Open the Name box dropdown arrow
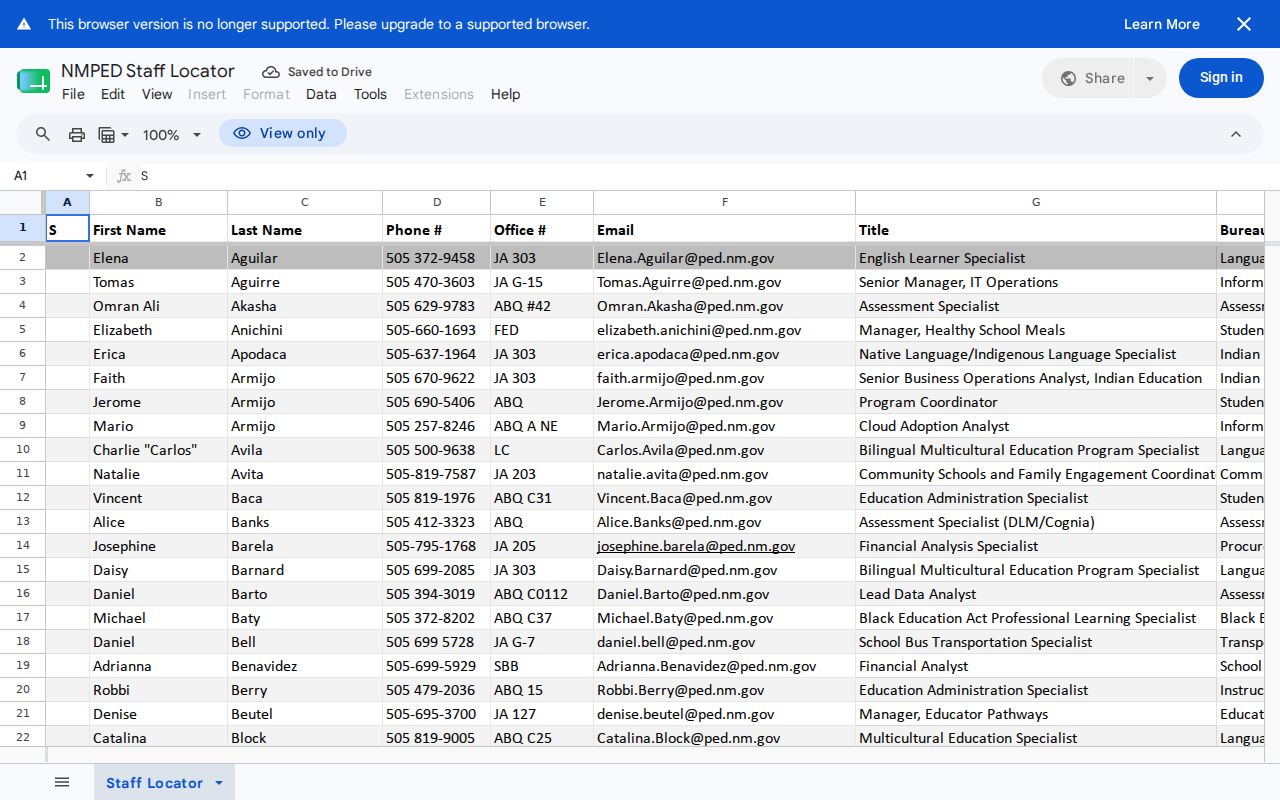This screenshot has width=1280, height=800. pos(90,175)
